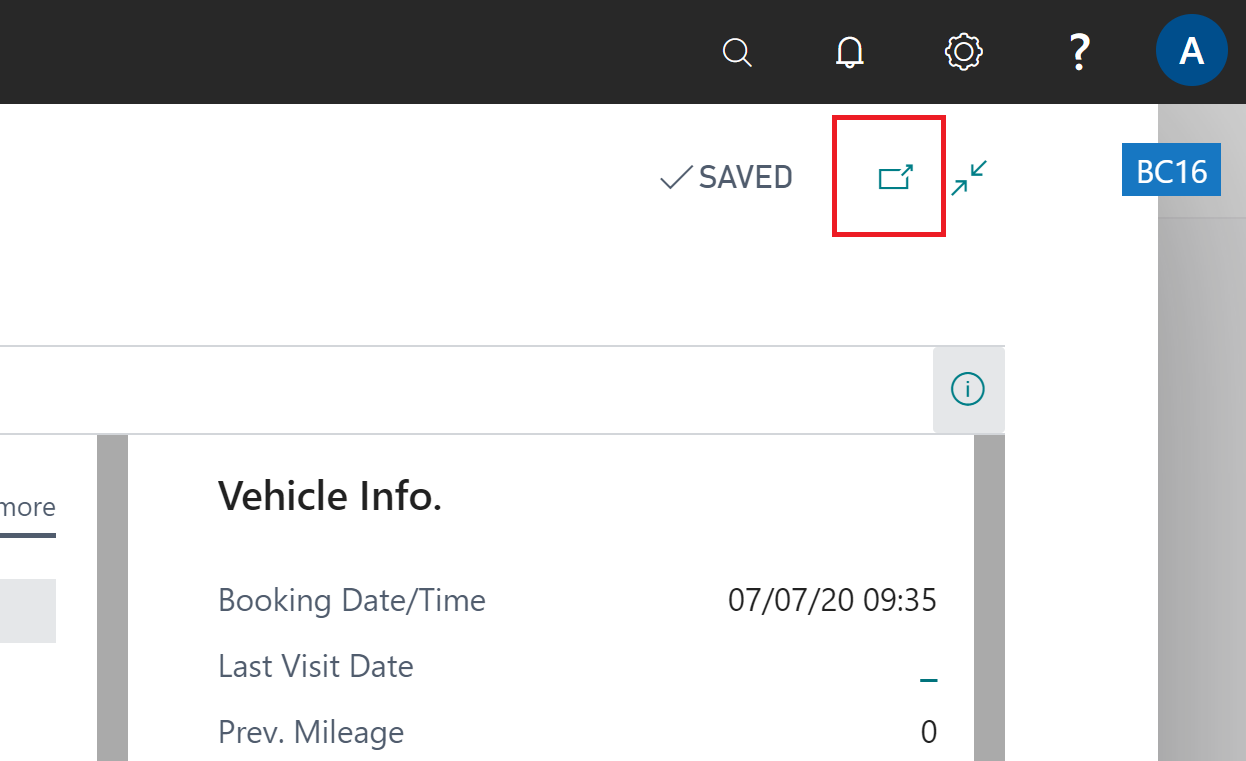Click the Last Visit Date label
Image resolution: width=1246 pixels, height=761 pixels.
coord(316,666)
